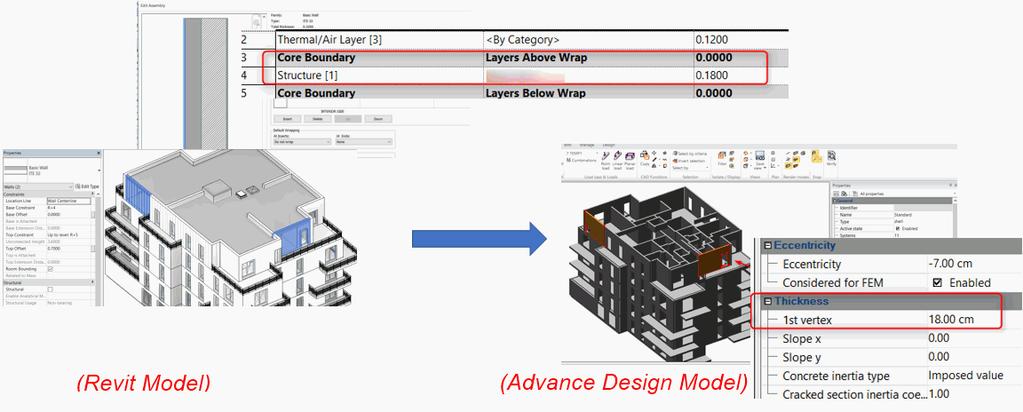
Task: Collapse the Constraints group in Revit Properties
Action: click(x=93, y=194)
